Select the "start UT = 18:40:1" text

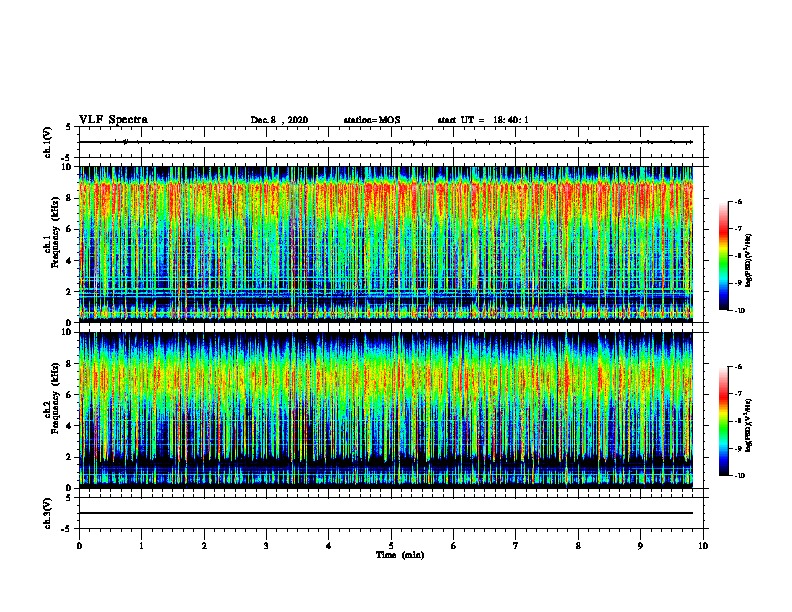click(x=483, y=120)
